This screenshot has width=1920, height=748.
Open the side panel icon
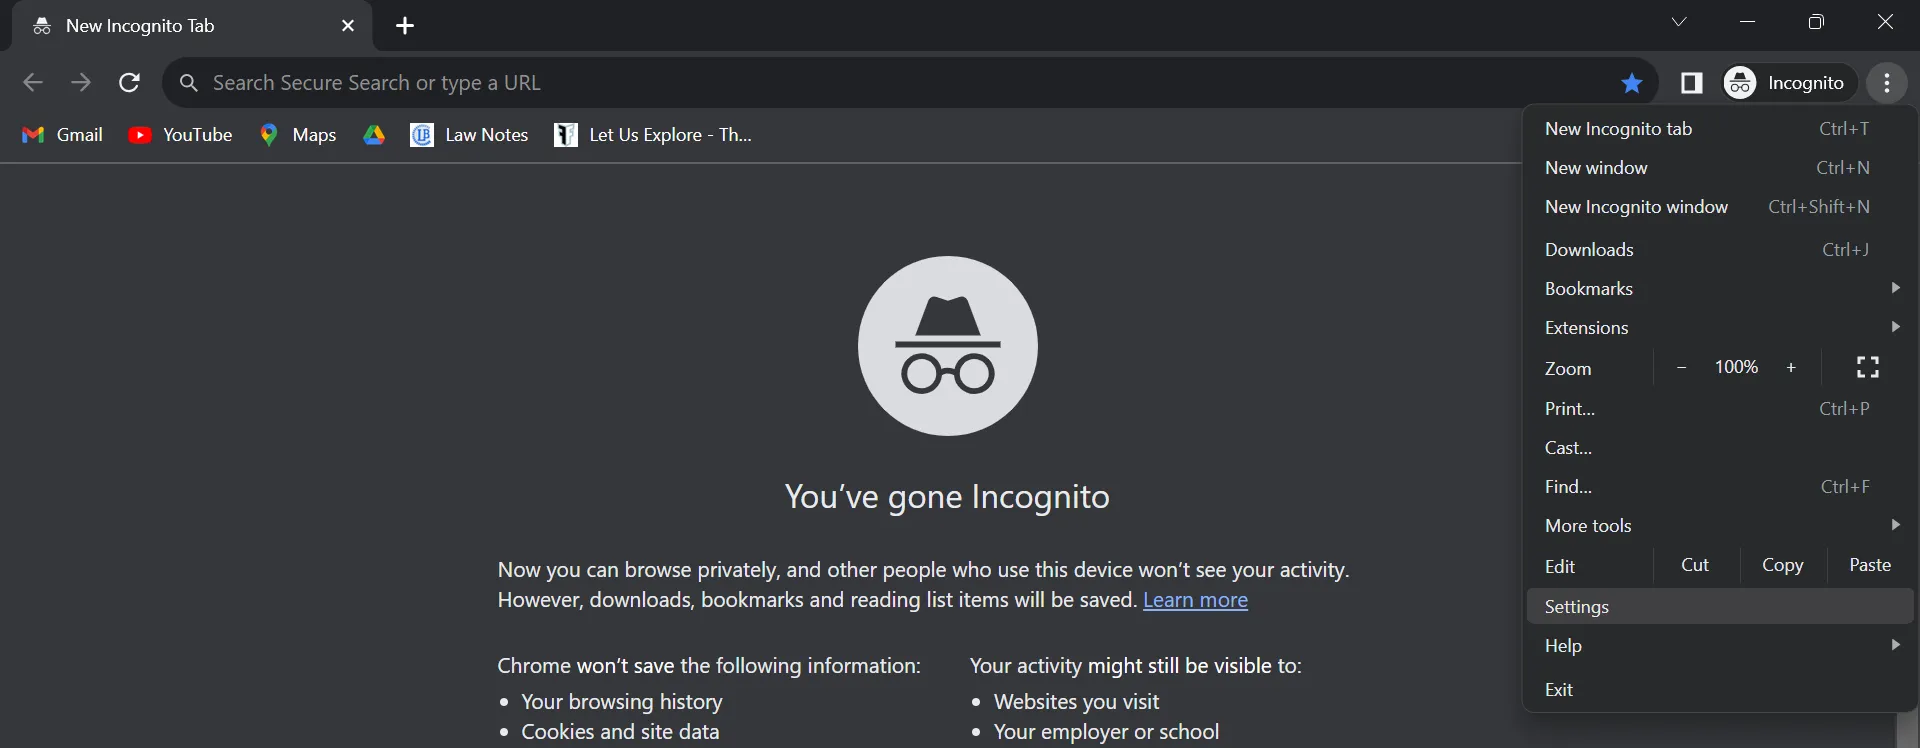pos(1691,83)
